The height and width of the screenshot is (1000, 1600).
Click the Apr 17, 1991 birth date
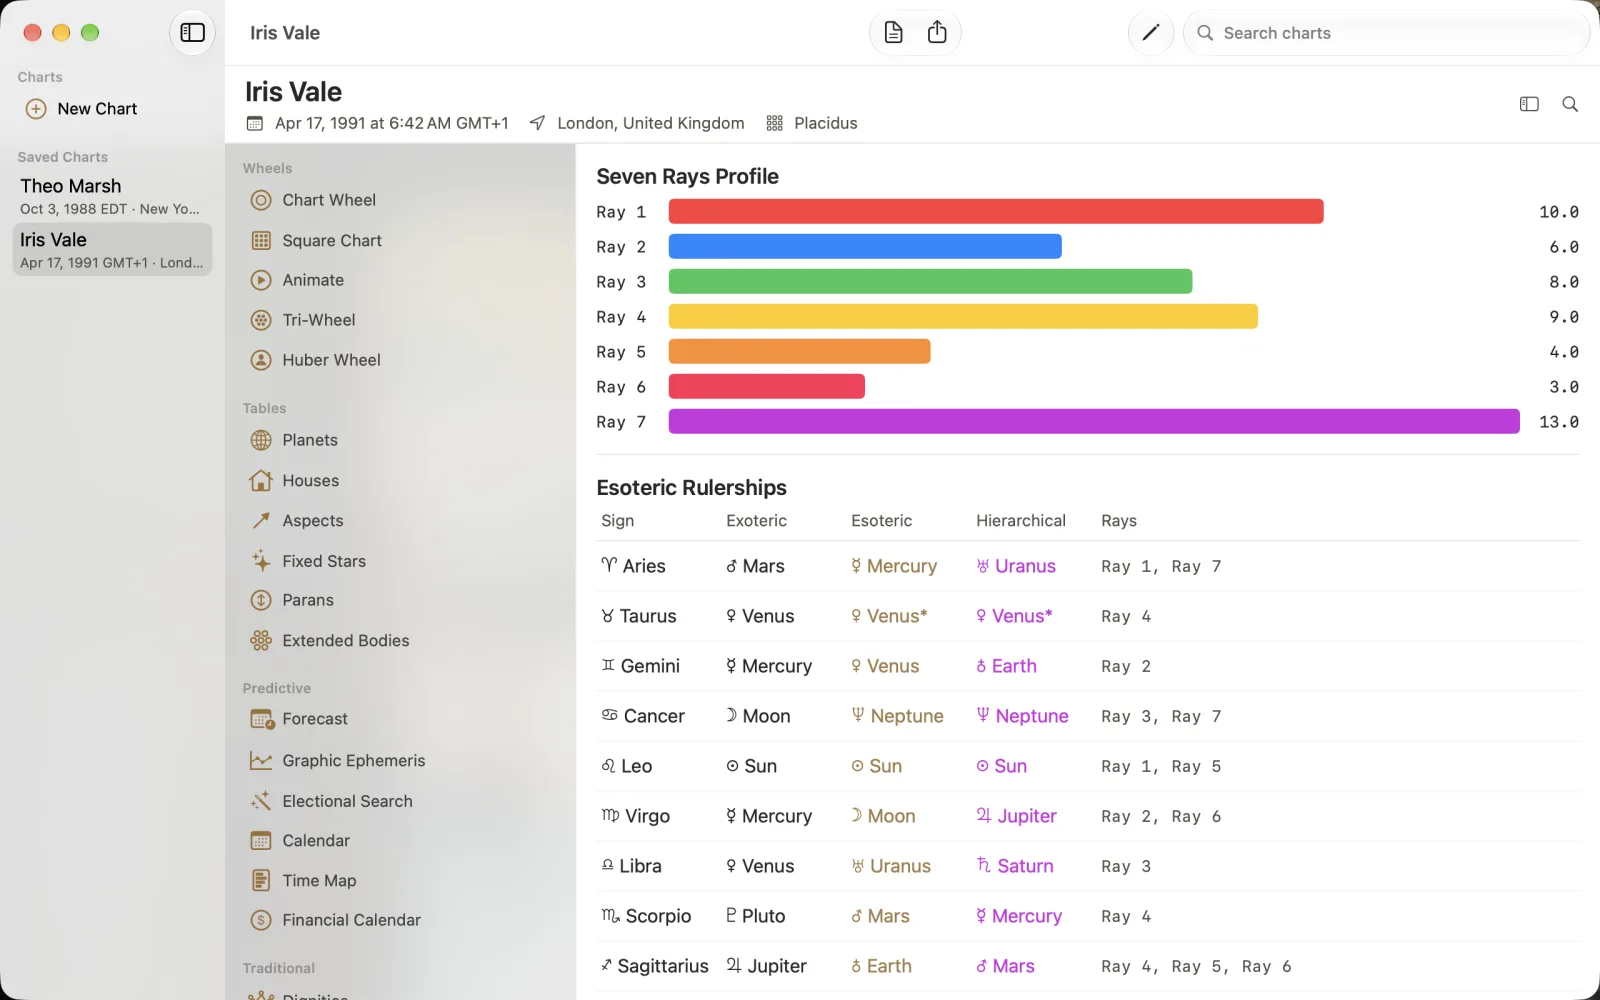click(391, 123)
